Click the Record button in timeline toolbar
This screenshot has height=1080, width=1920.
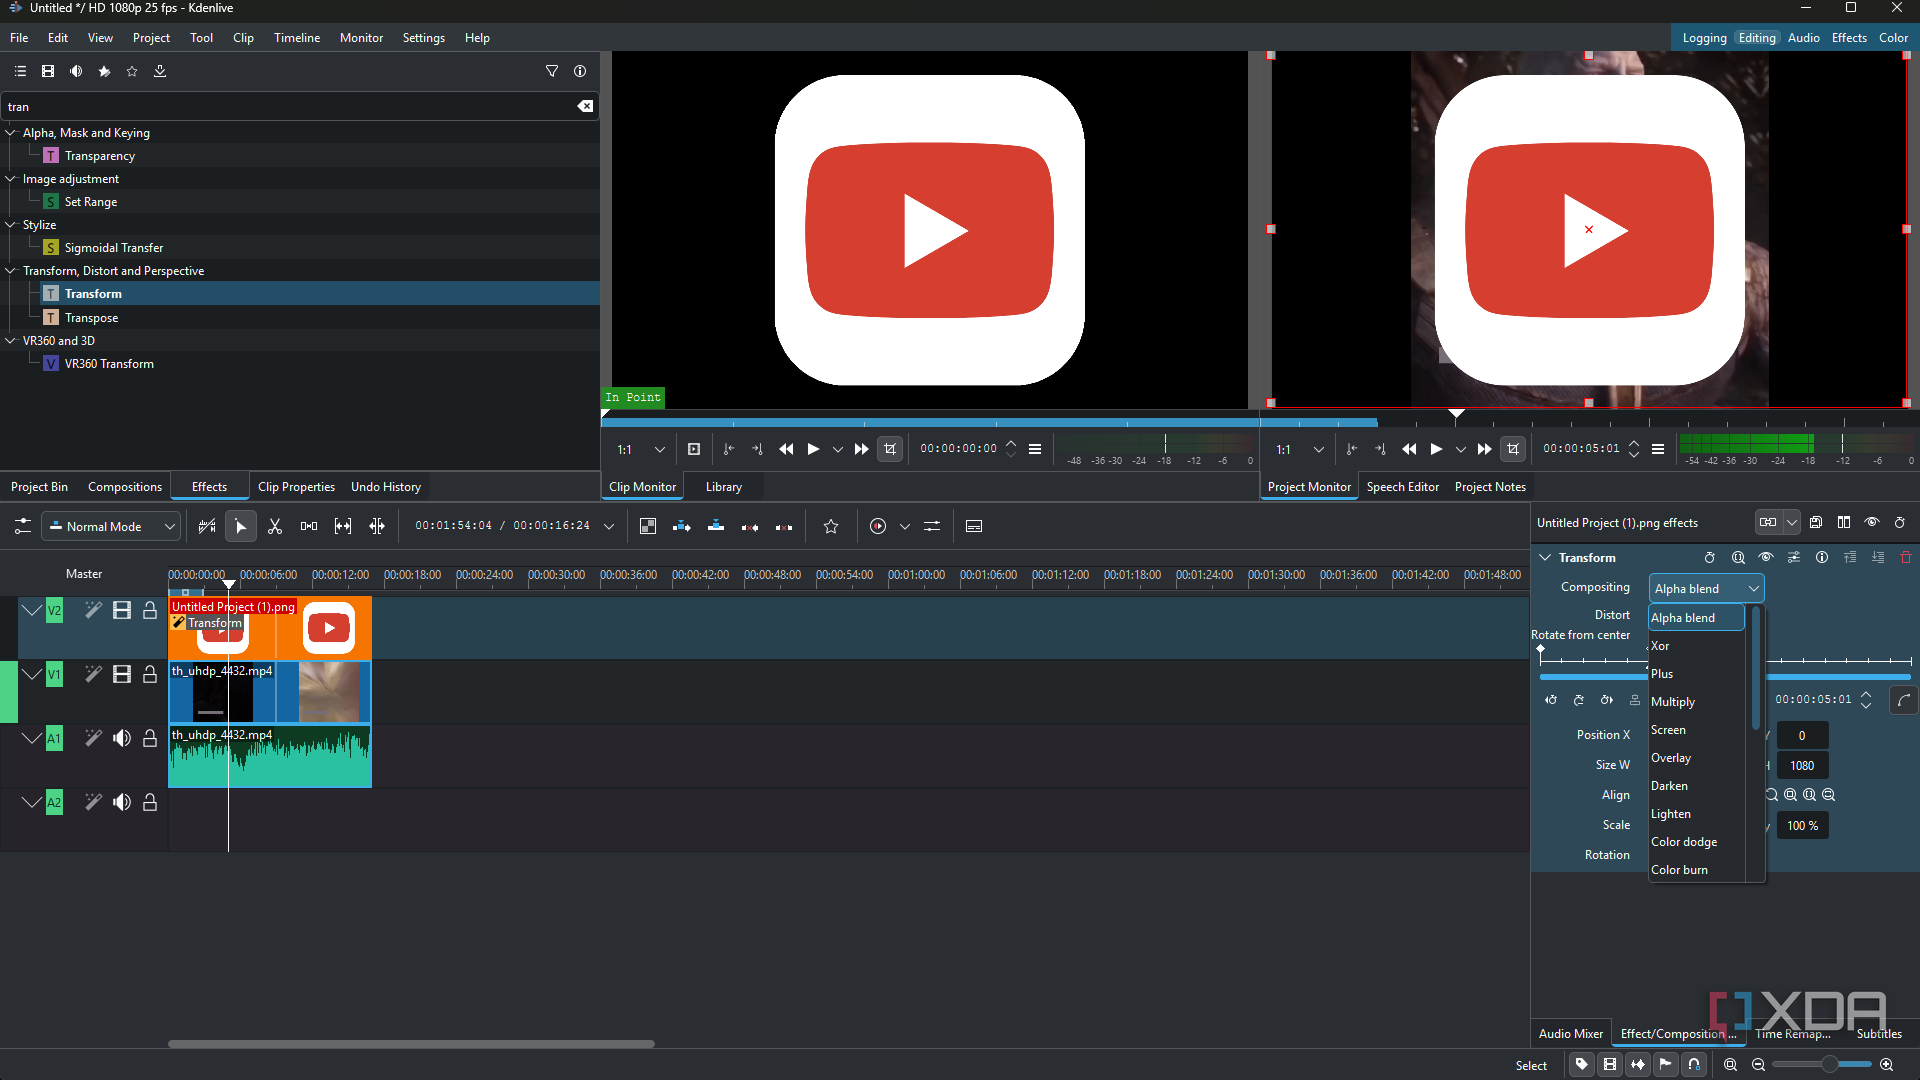[878, 526]
